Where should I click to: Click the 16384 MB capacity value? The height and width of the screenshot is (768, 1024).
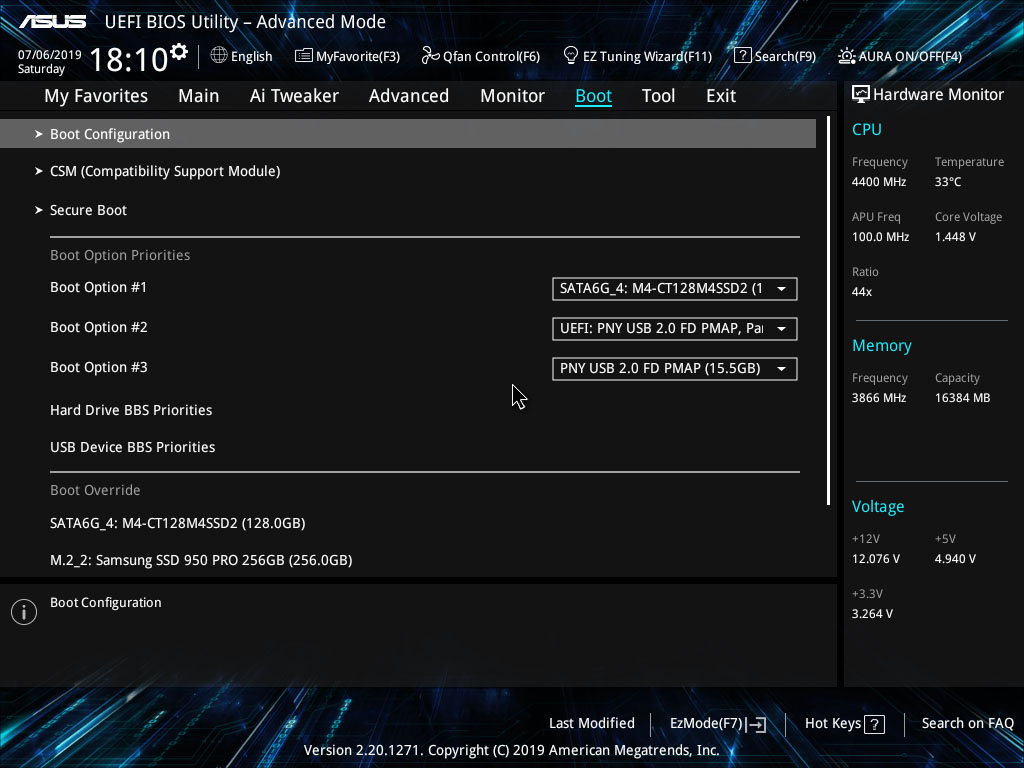[x=962, y=398]
